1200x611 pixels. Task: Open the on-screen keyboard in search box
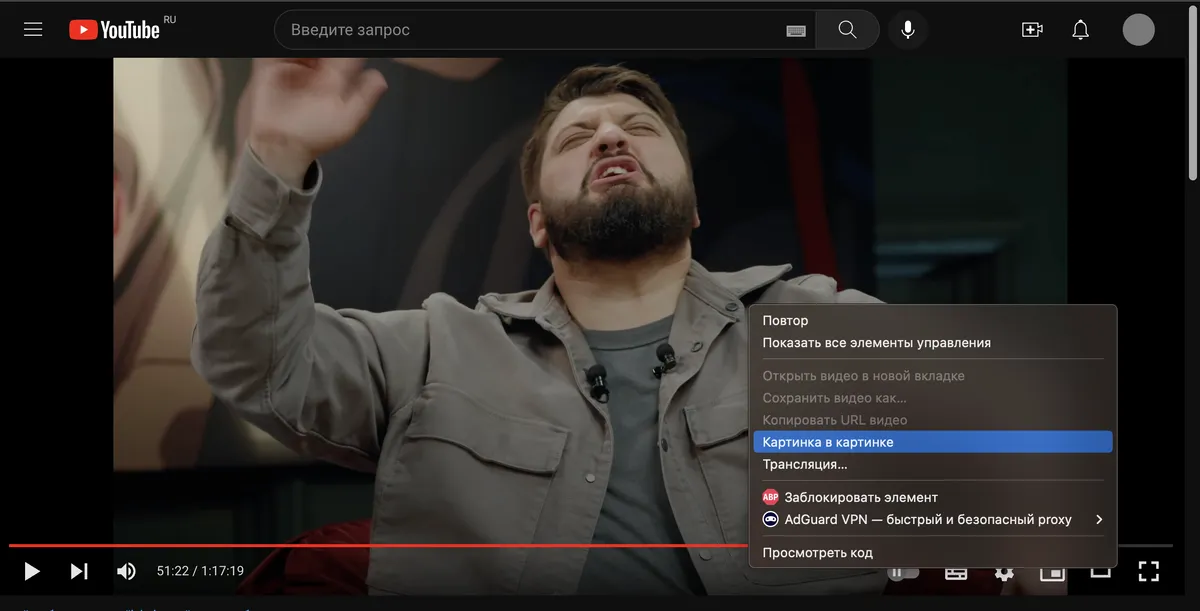[x=796, y=31]
